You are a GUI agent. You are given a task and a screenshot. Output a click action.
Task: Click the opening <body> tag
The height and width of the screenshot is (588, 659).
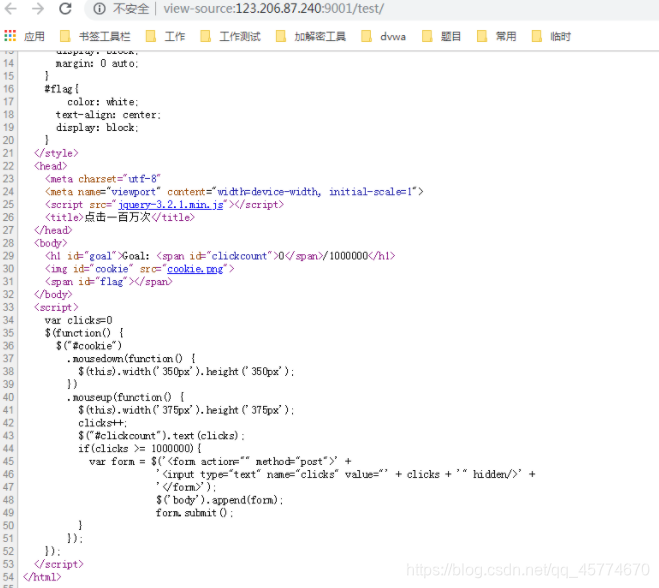pos(51,243)
